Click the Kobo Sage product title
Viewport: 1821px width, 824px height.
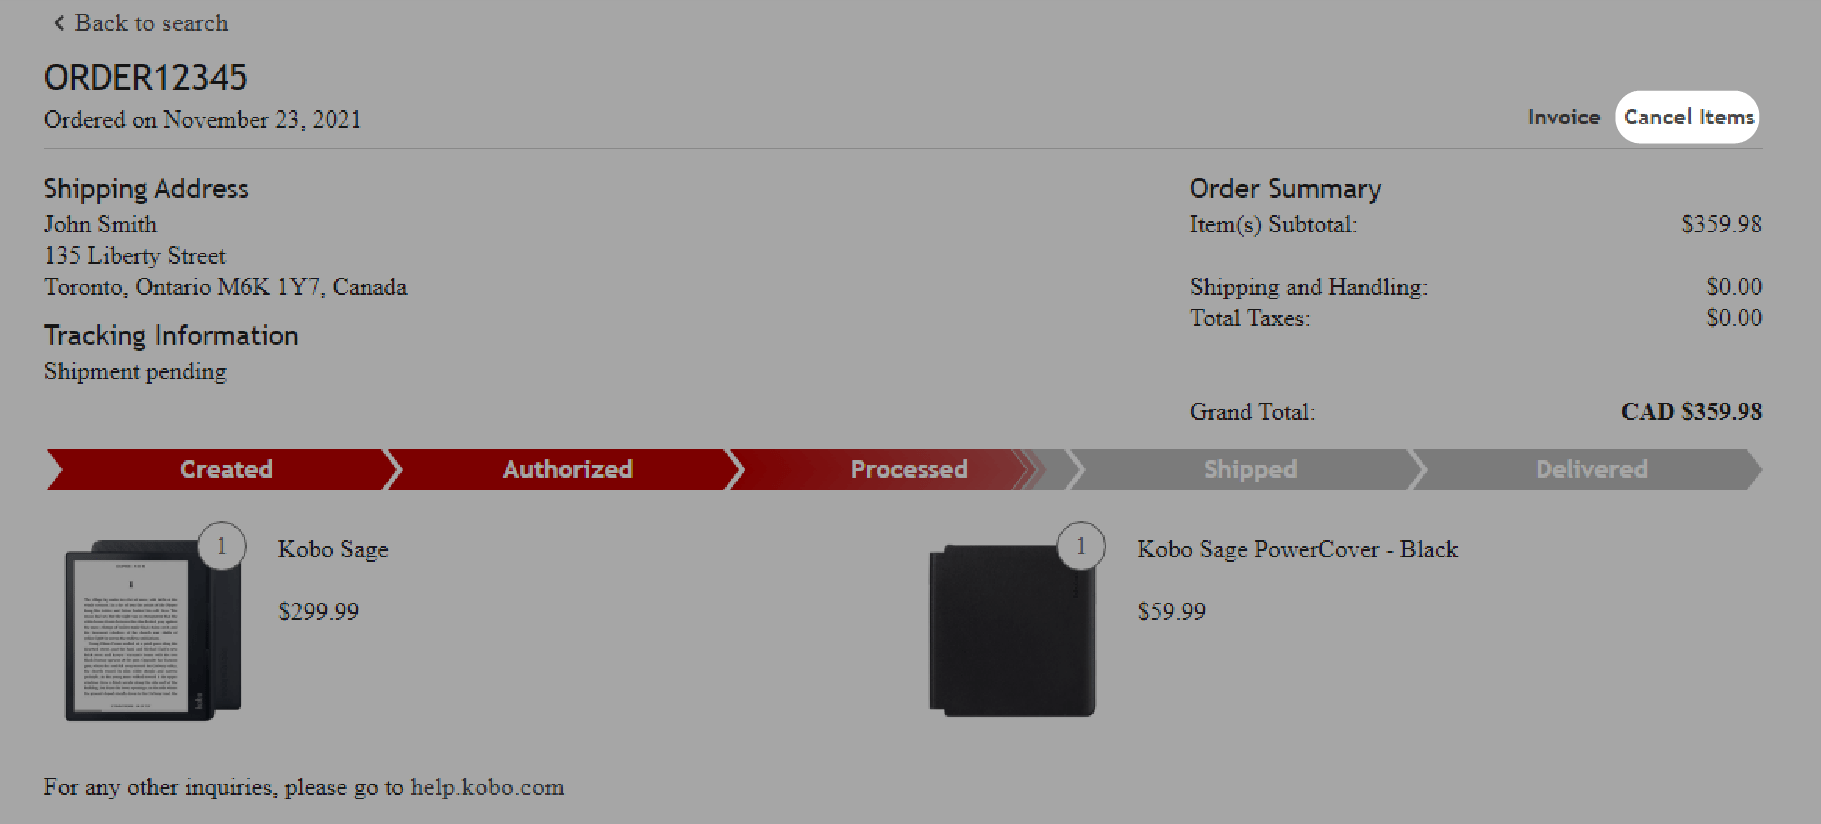pyautogui.click(x=333, y=549)
